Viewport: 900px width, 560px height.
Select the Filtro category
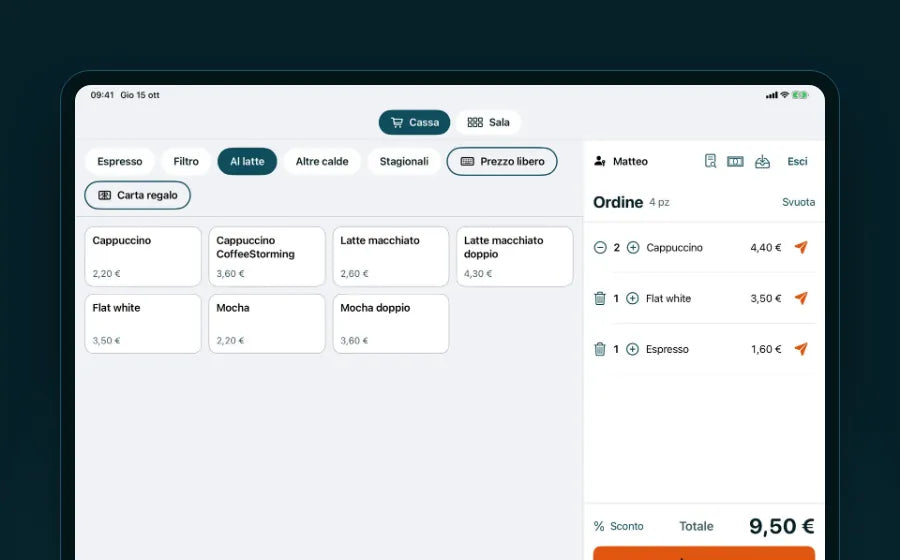186,161
